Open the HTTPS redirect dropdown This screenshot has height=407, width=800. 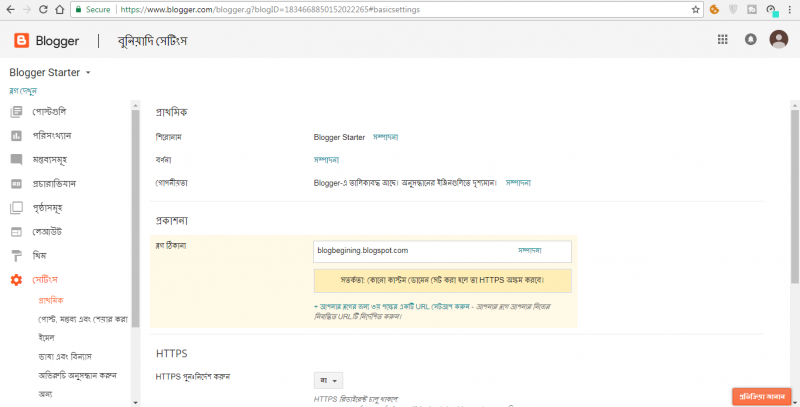[x=328, y=380]
